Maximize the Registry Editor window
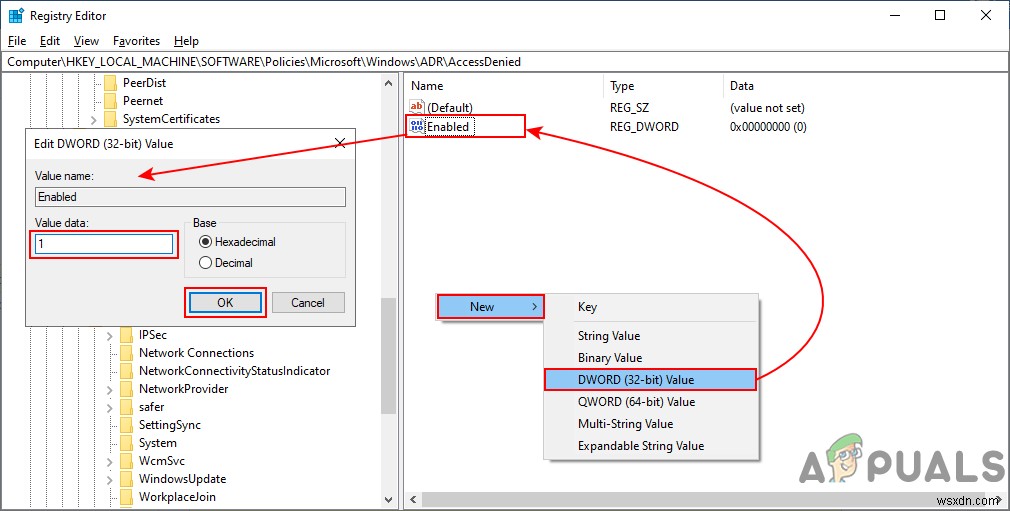This screenshot has width=1010, height=511. pyautogui.click(x=940, y=15)
